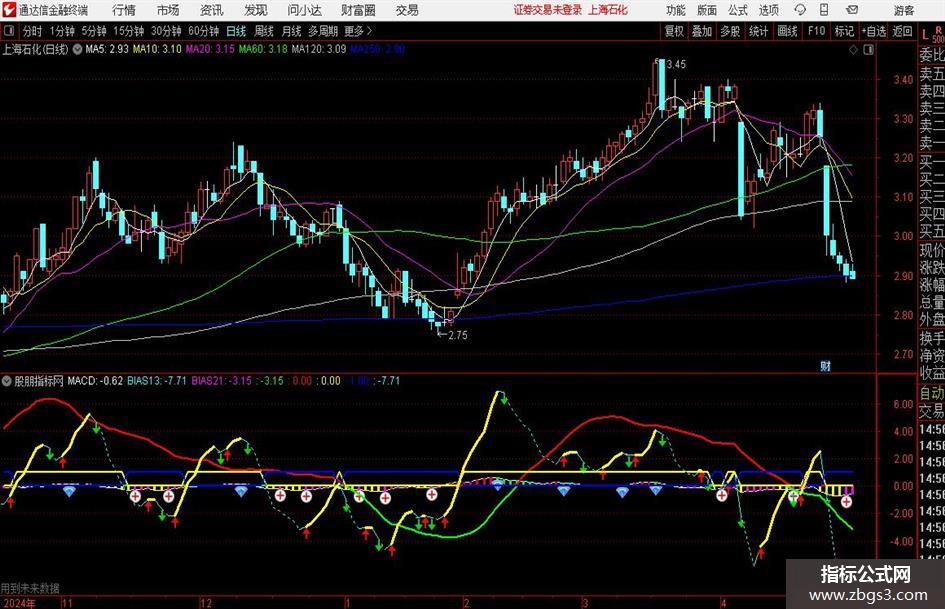Click the MA10: 3.10 indicator value
945x609 pixels.
coord(157,49)
